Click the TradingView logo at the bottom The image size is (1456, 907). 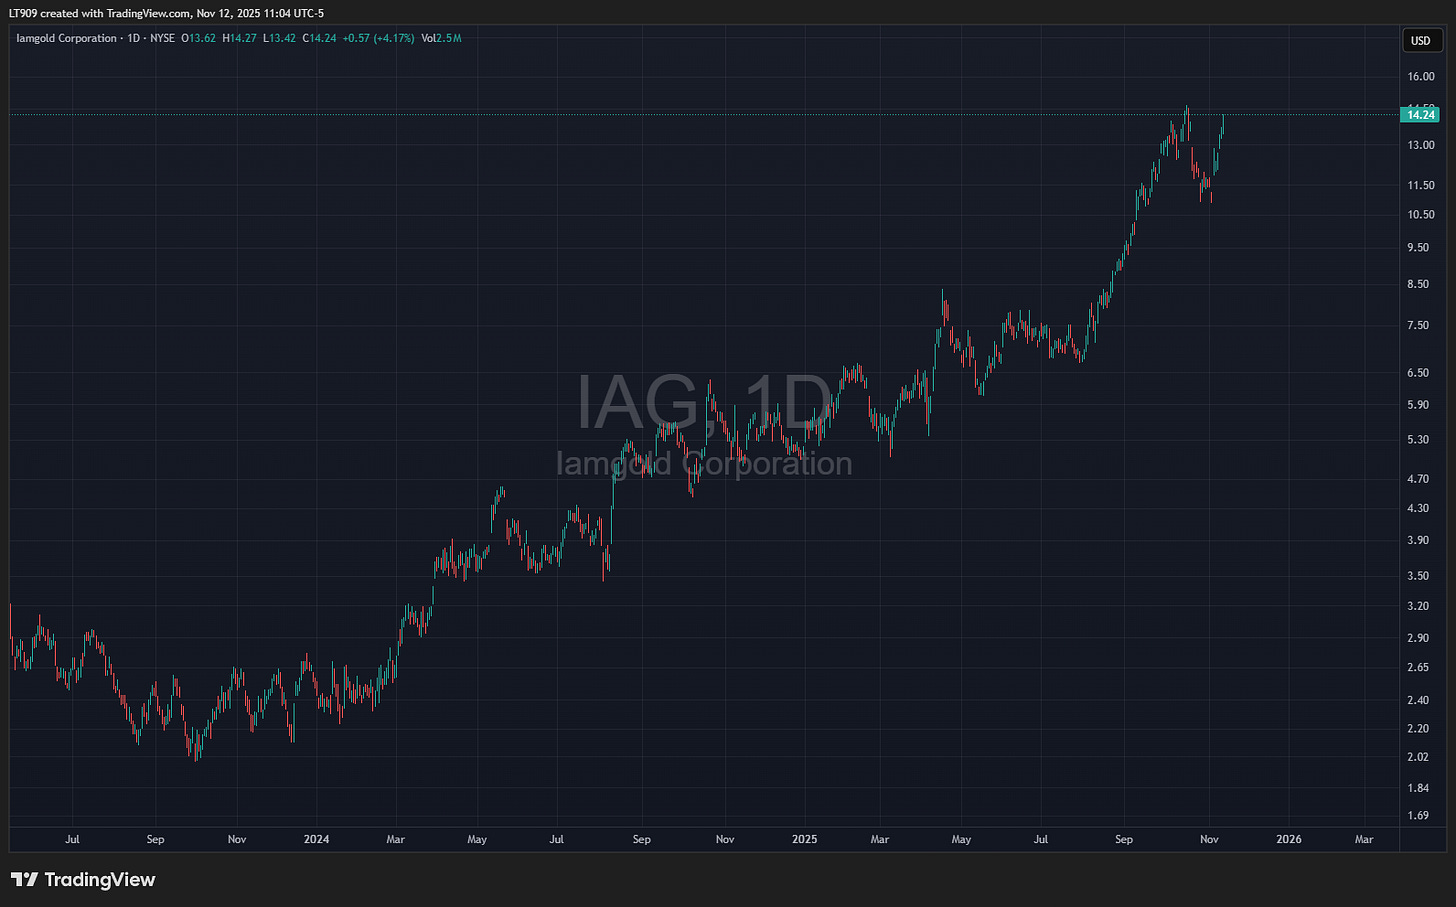click(83, 880)
